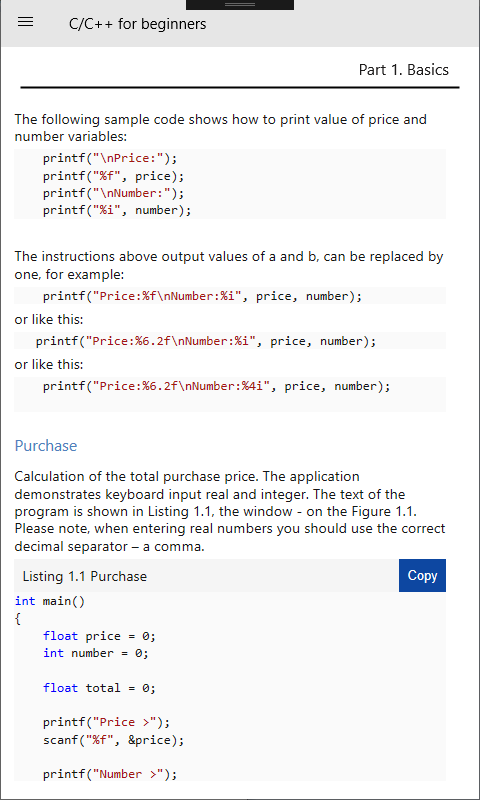The height and width of the screenshot is (800, 480).
Task: Click the "int number = 0;" declaration
Action: pos(96,653)
